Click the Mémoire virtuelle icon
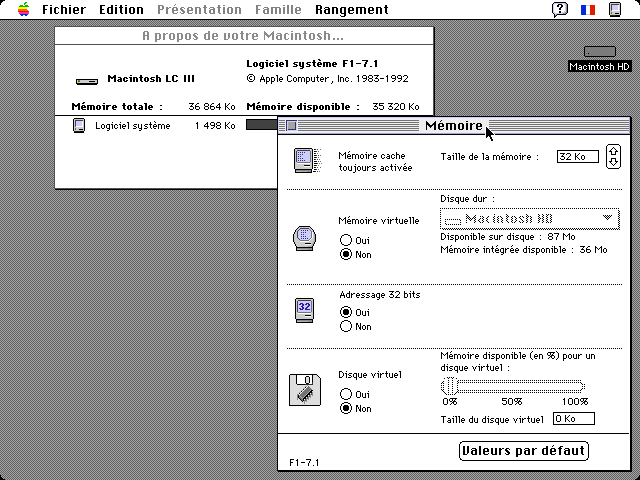Viewport: 640px width, 480px height. [x=304, y=238]
